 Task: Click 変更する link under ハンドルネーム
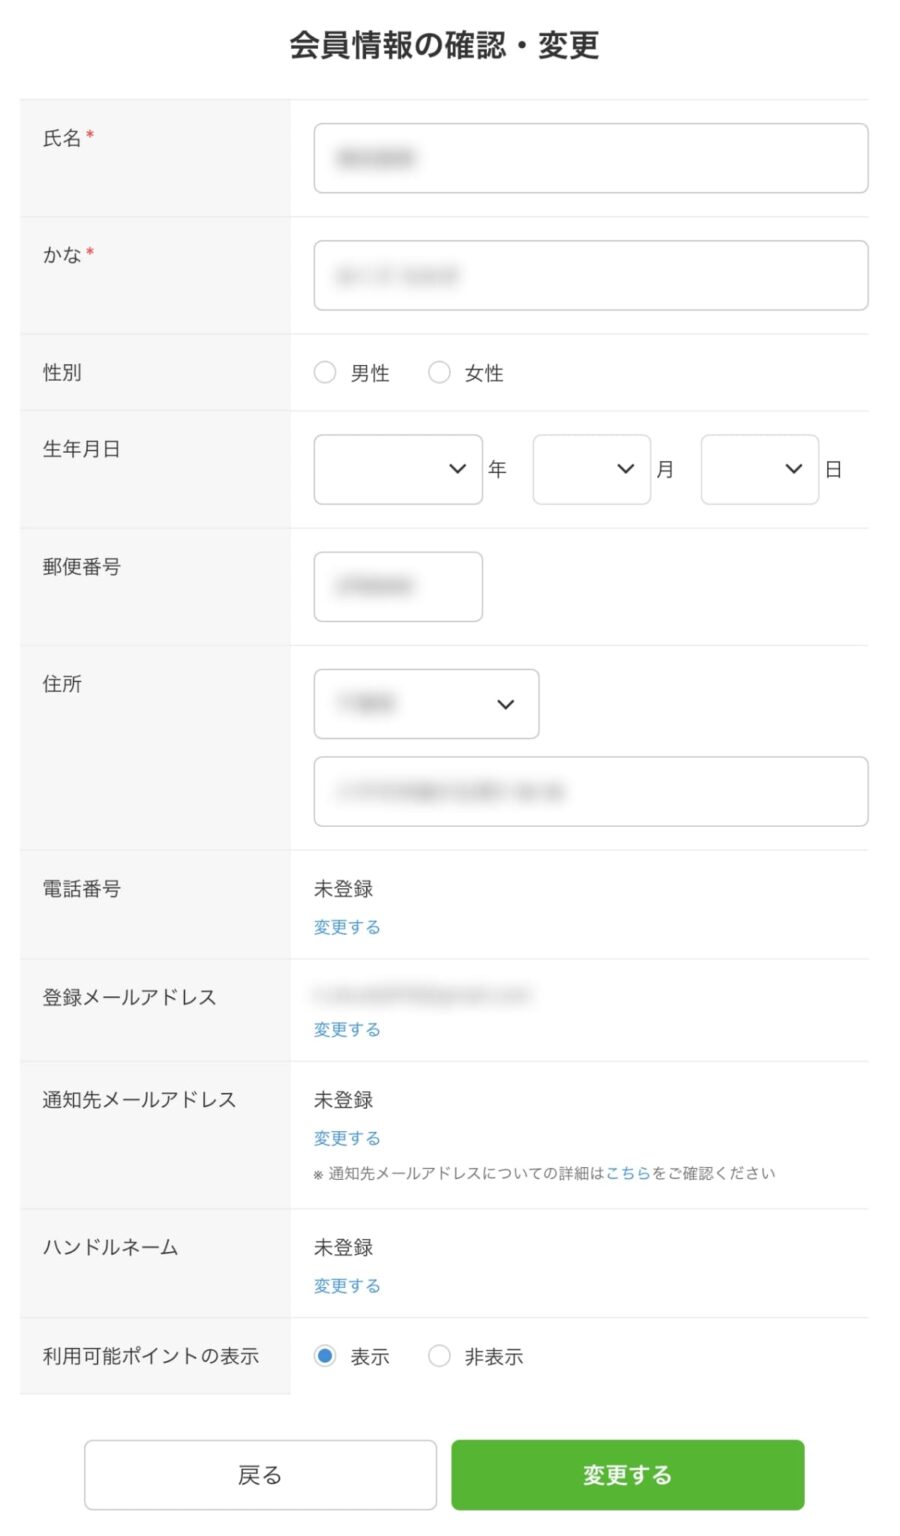tap(347, 1286)
